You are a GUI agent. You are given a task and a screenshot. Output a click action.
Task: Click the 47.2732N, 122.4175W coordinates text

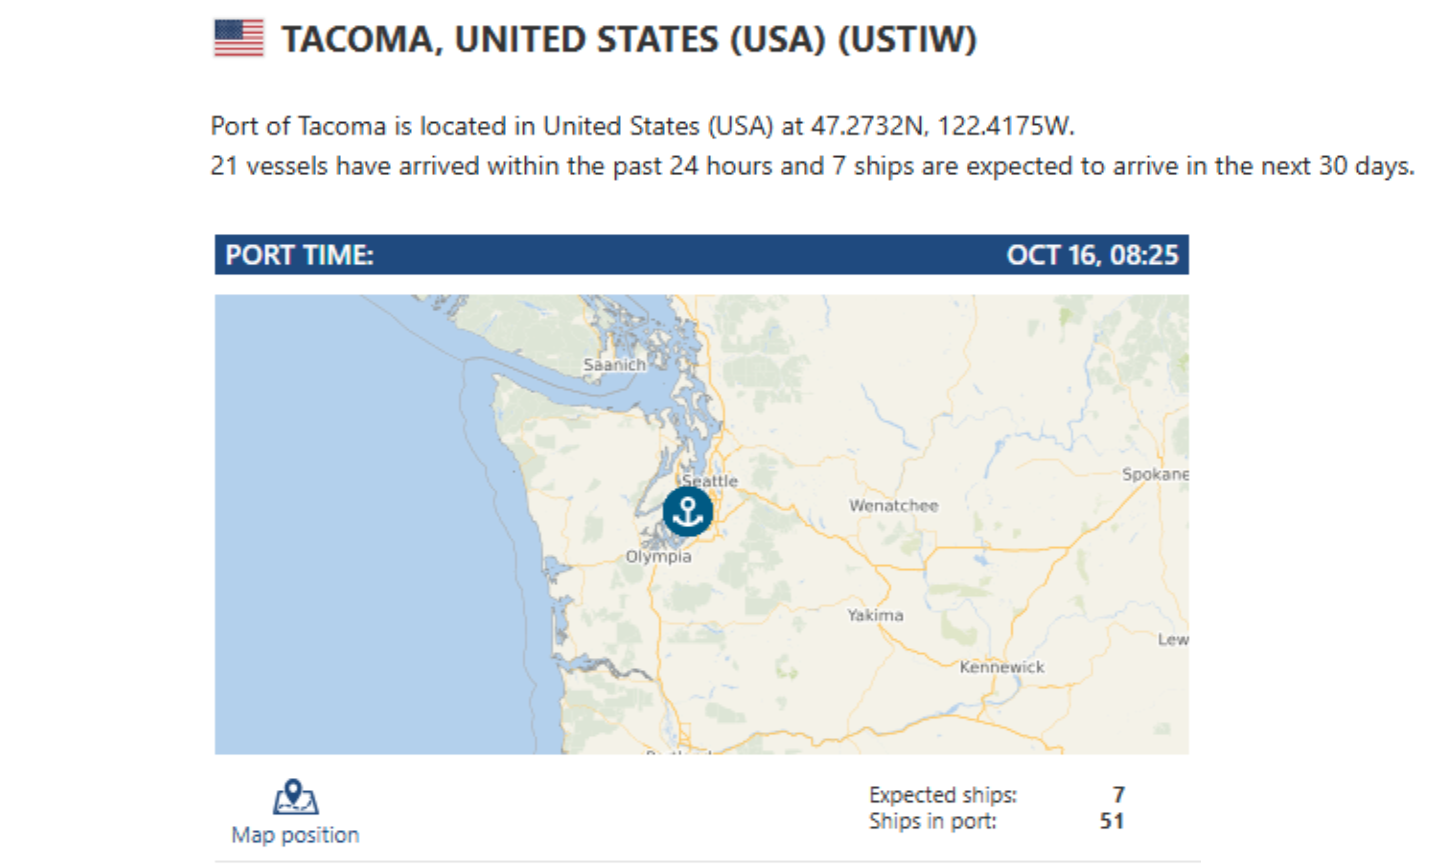click(941, 126)
